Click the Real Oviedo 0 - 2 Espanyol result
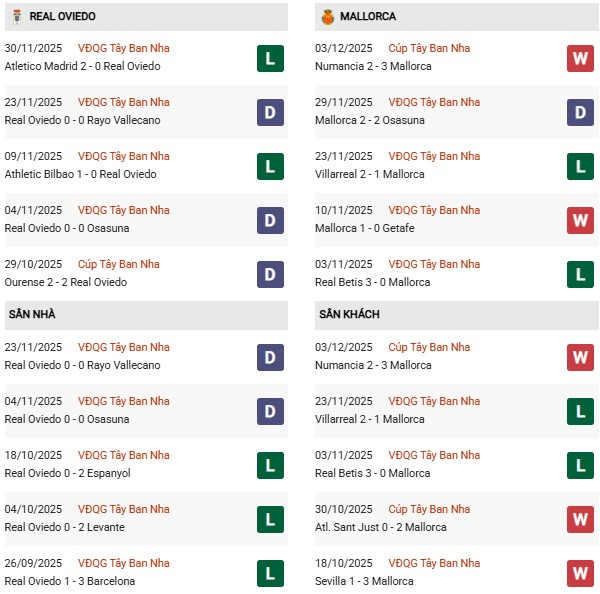Viewport: 600px width, 594px height. (x=68, y=473)
